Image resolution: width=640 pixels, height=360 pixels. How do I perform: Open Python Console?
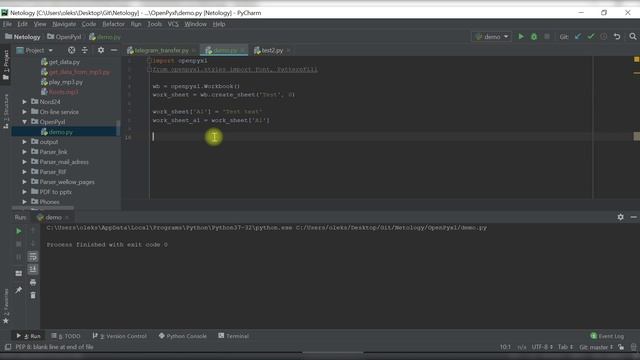[182, 336]
